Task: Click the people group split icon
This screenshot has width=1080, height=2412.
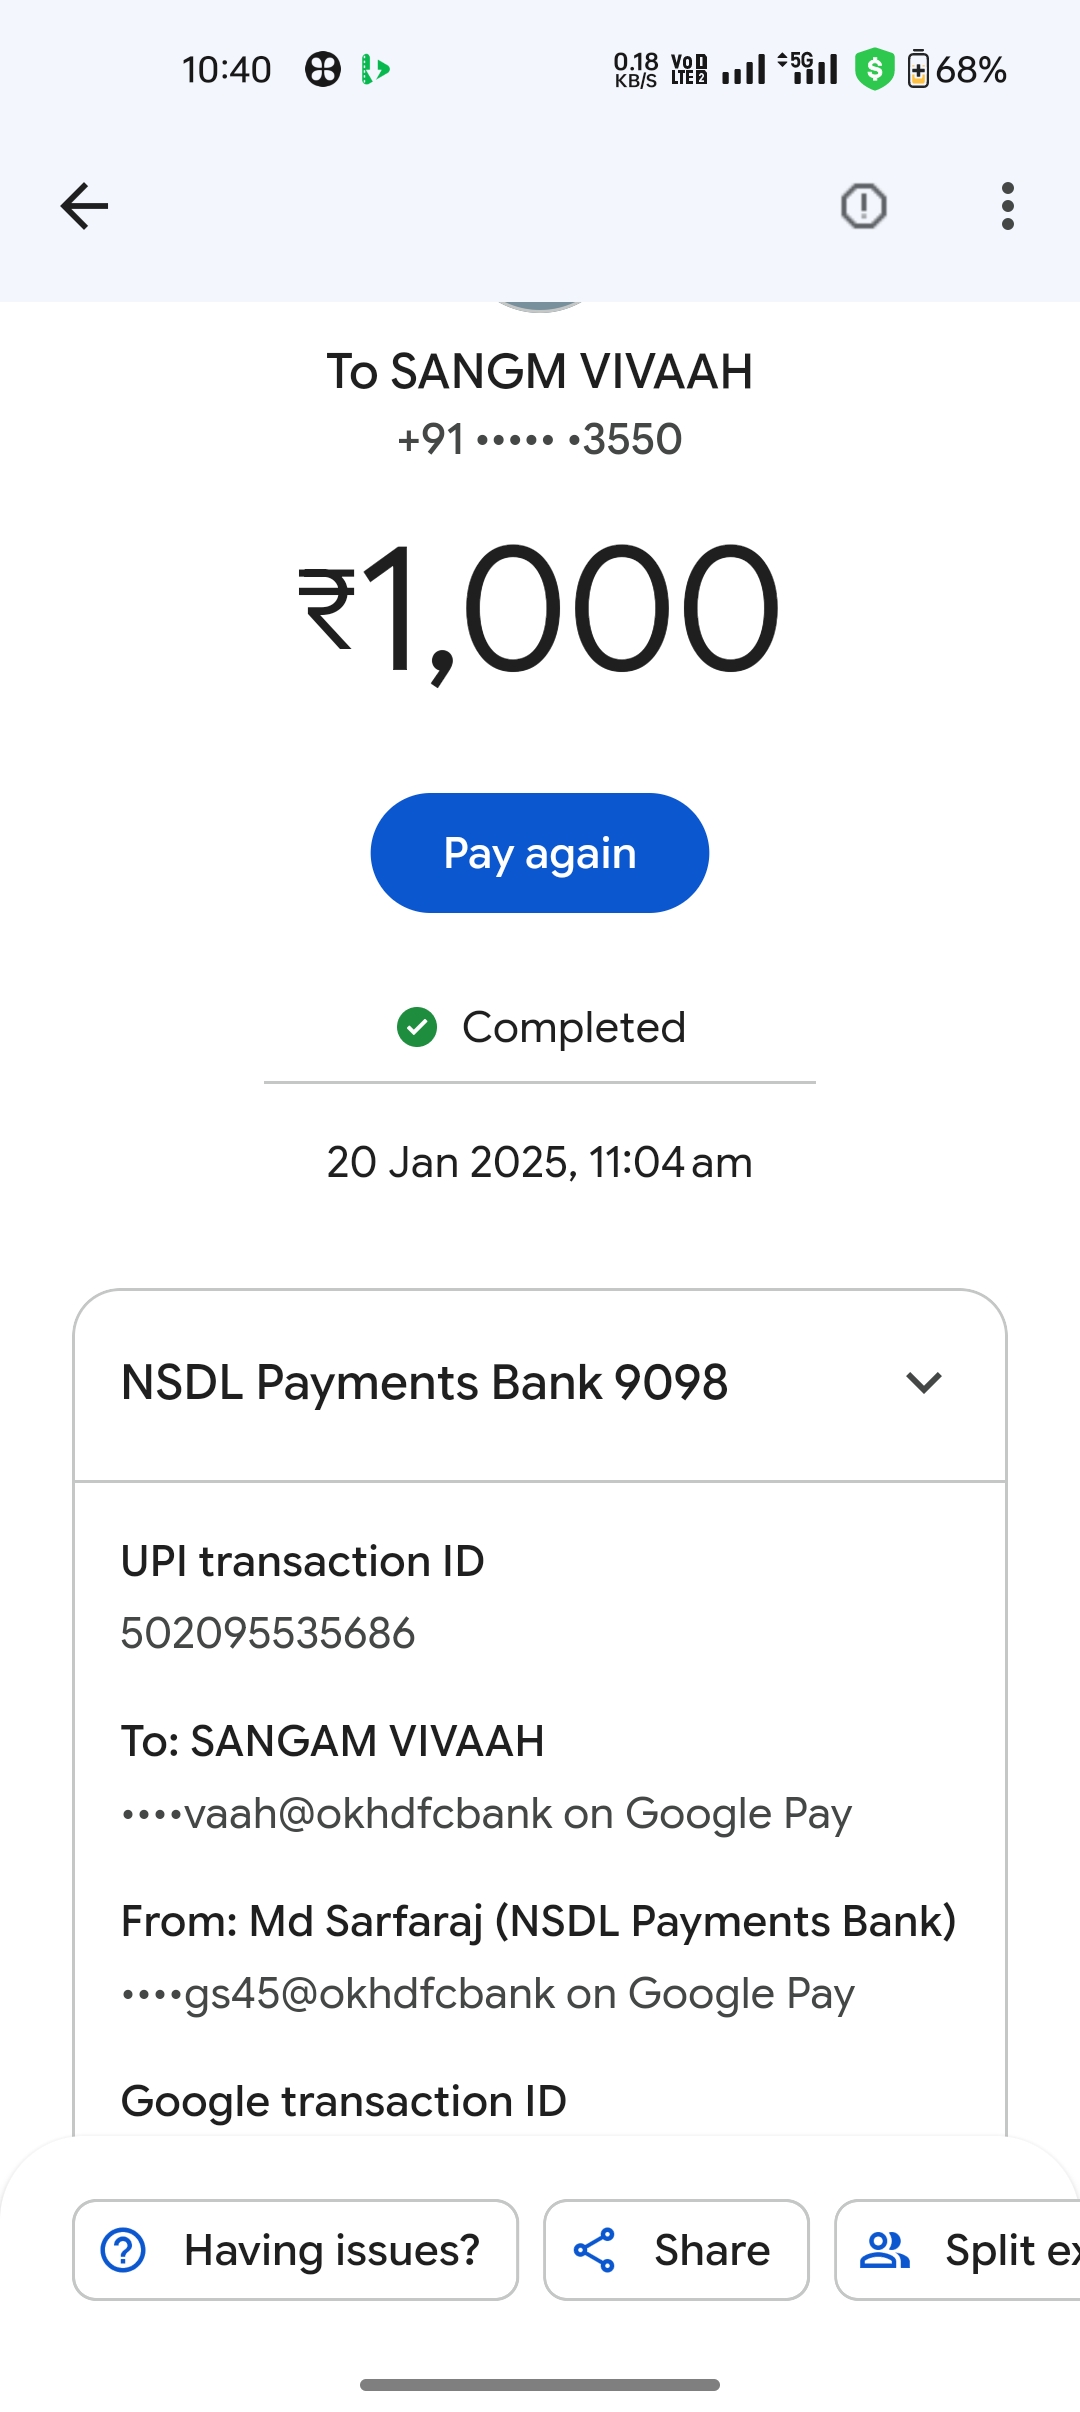Action: pyautogui.click(x=885, y=2250)
